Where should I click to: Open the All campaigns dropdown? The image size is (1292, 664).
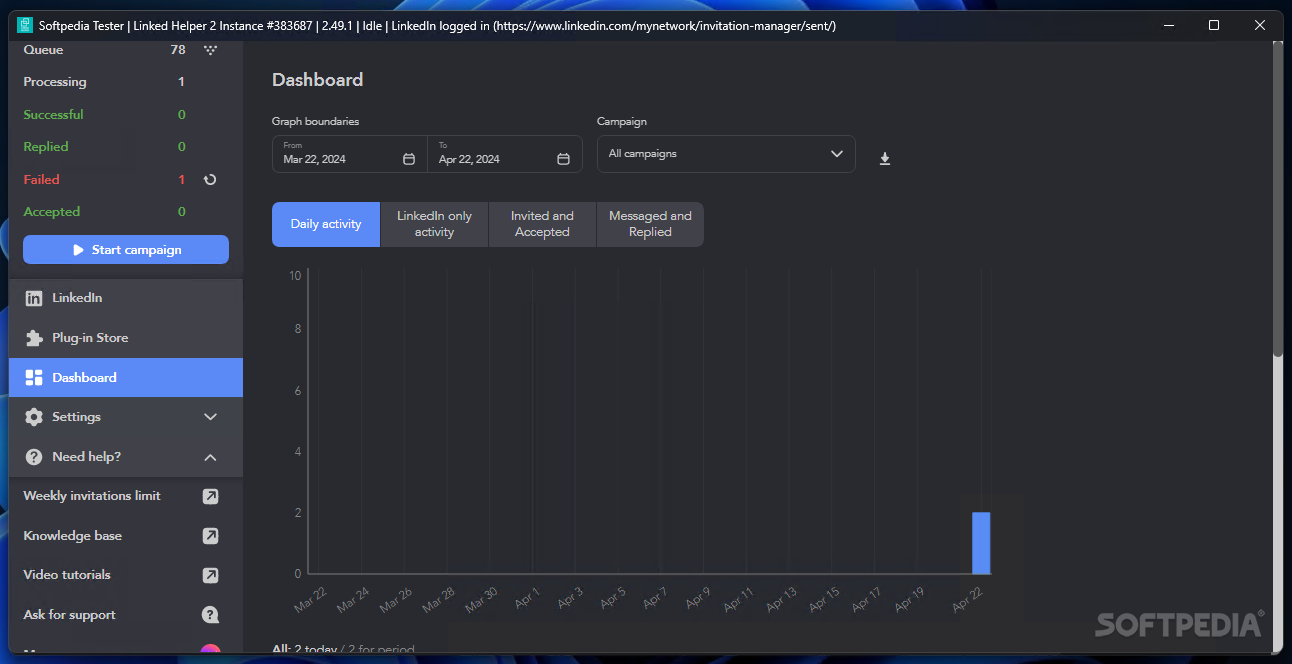coord(726,154)
